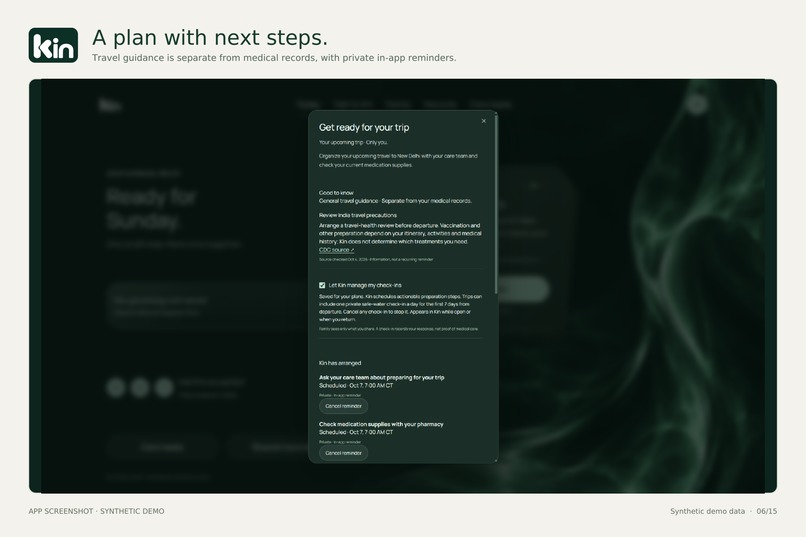Screen dimensions: 806x537
Task: Click 'APP SCREENSHOT · SYNTHETIC DEMO' footer label
Action: 97,511
